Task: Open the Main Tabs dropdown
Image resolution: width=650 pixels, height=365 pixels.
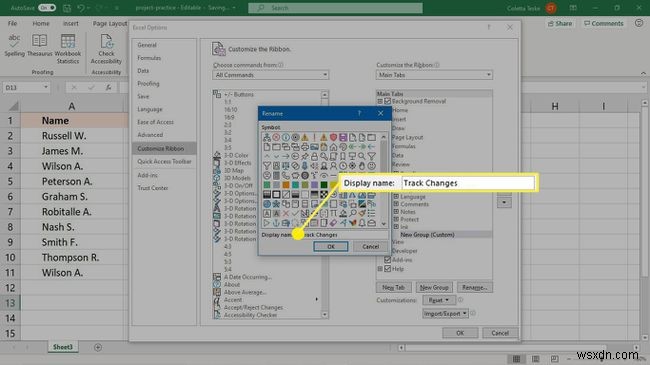Action: (434, 75)
